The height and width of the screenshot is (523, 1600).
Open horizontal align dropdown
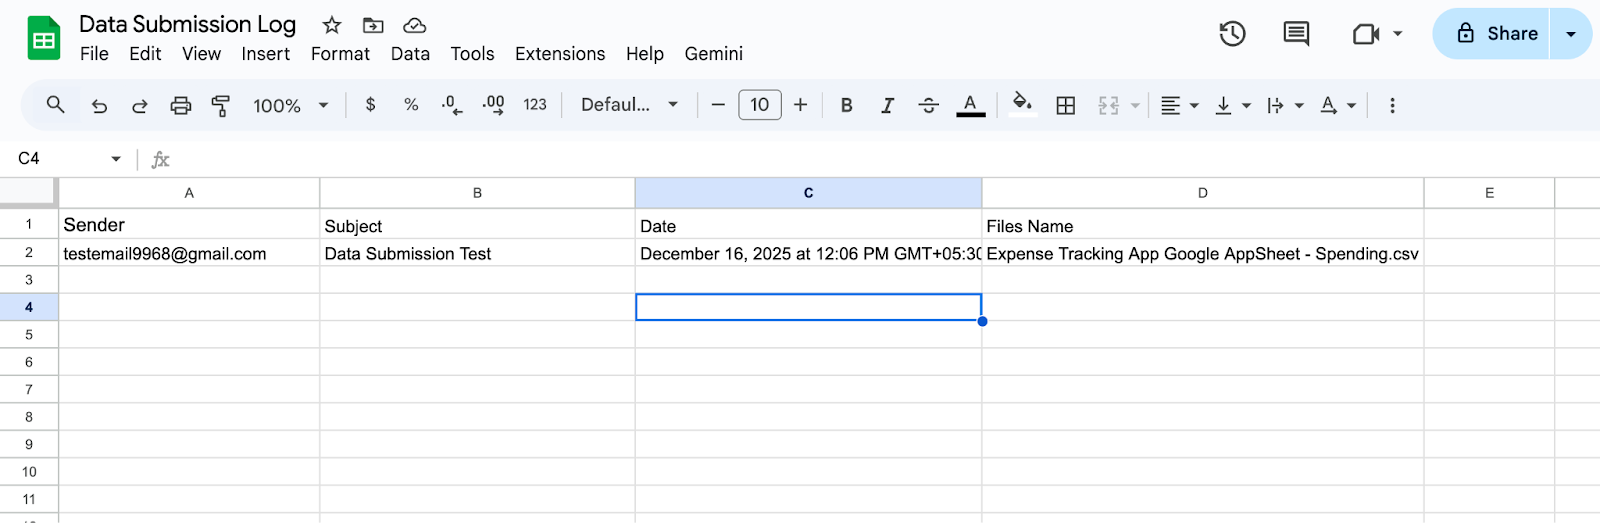point(1179,105)
